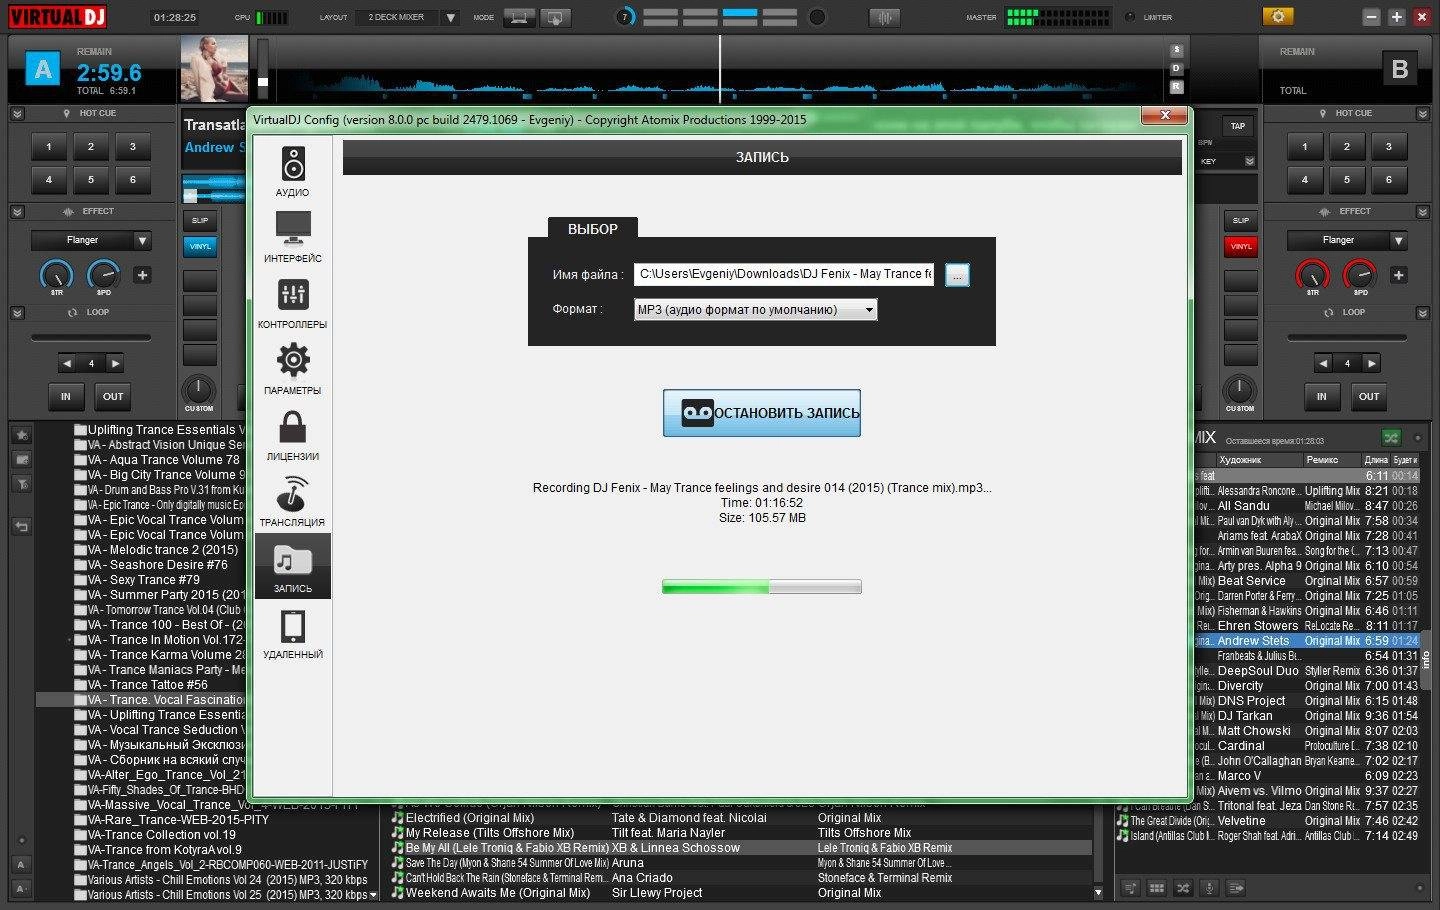Image resolution: width=1440 pixels, height=910 pixels.
Task: Collapse deck A EFFECT panel
Action: click(x=17, y=212)
